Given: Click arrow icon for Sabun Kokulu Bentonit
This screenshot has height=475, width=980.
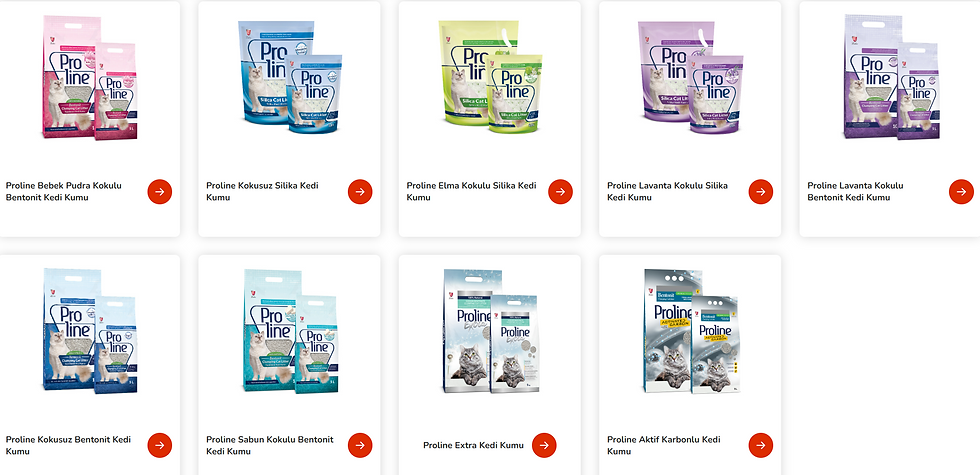Looking at the screenshot, I should [360, 446].
